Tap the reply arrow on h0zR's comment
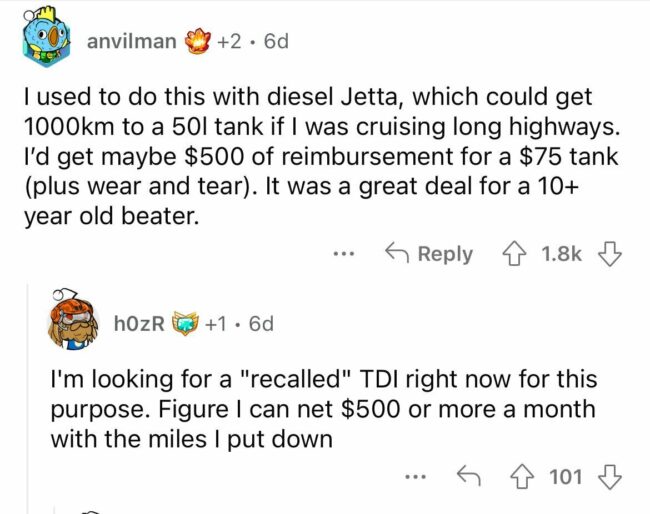The width and height of the screenshot is (650, 514). click(x=466, y=476)
